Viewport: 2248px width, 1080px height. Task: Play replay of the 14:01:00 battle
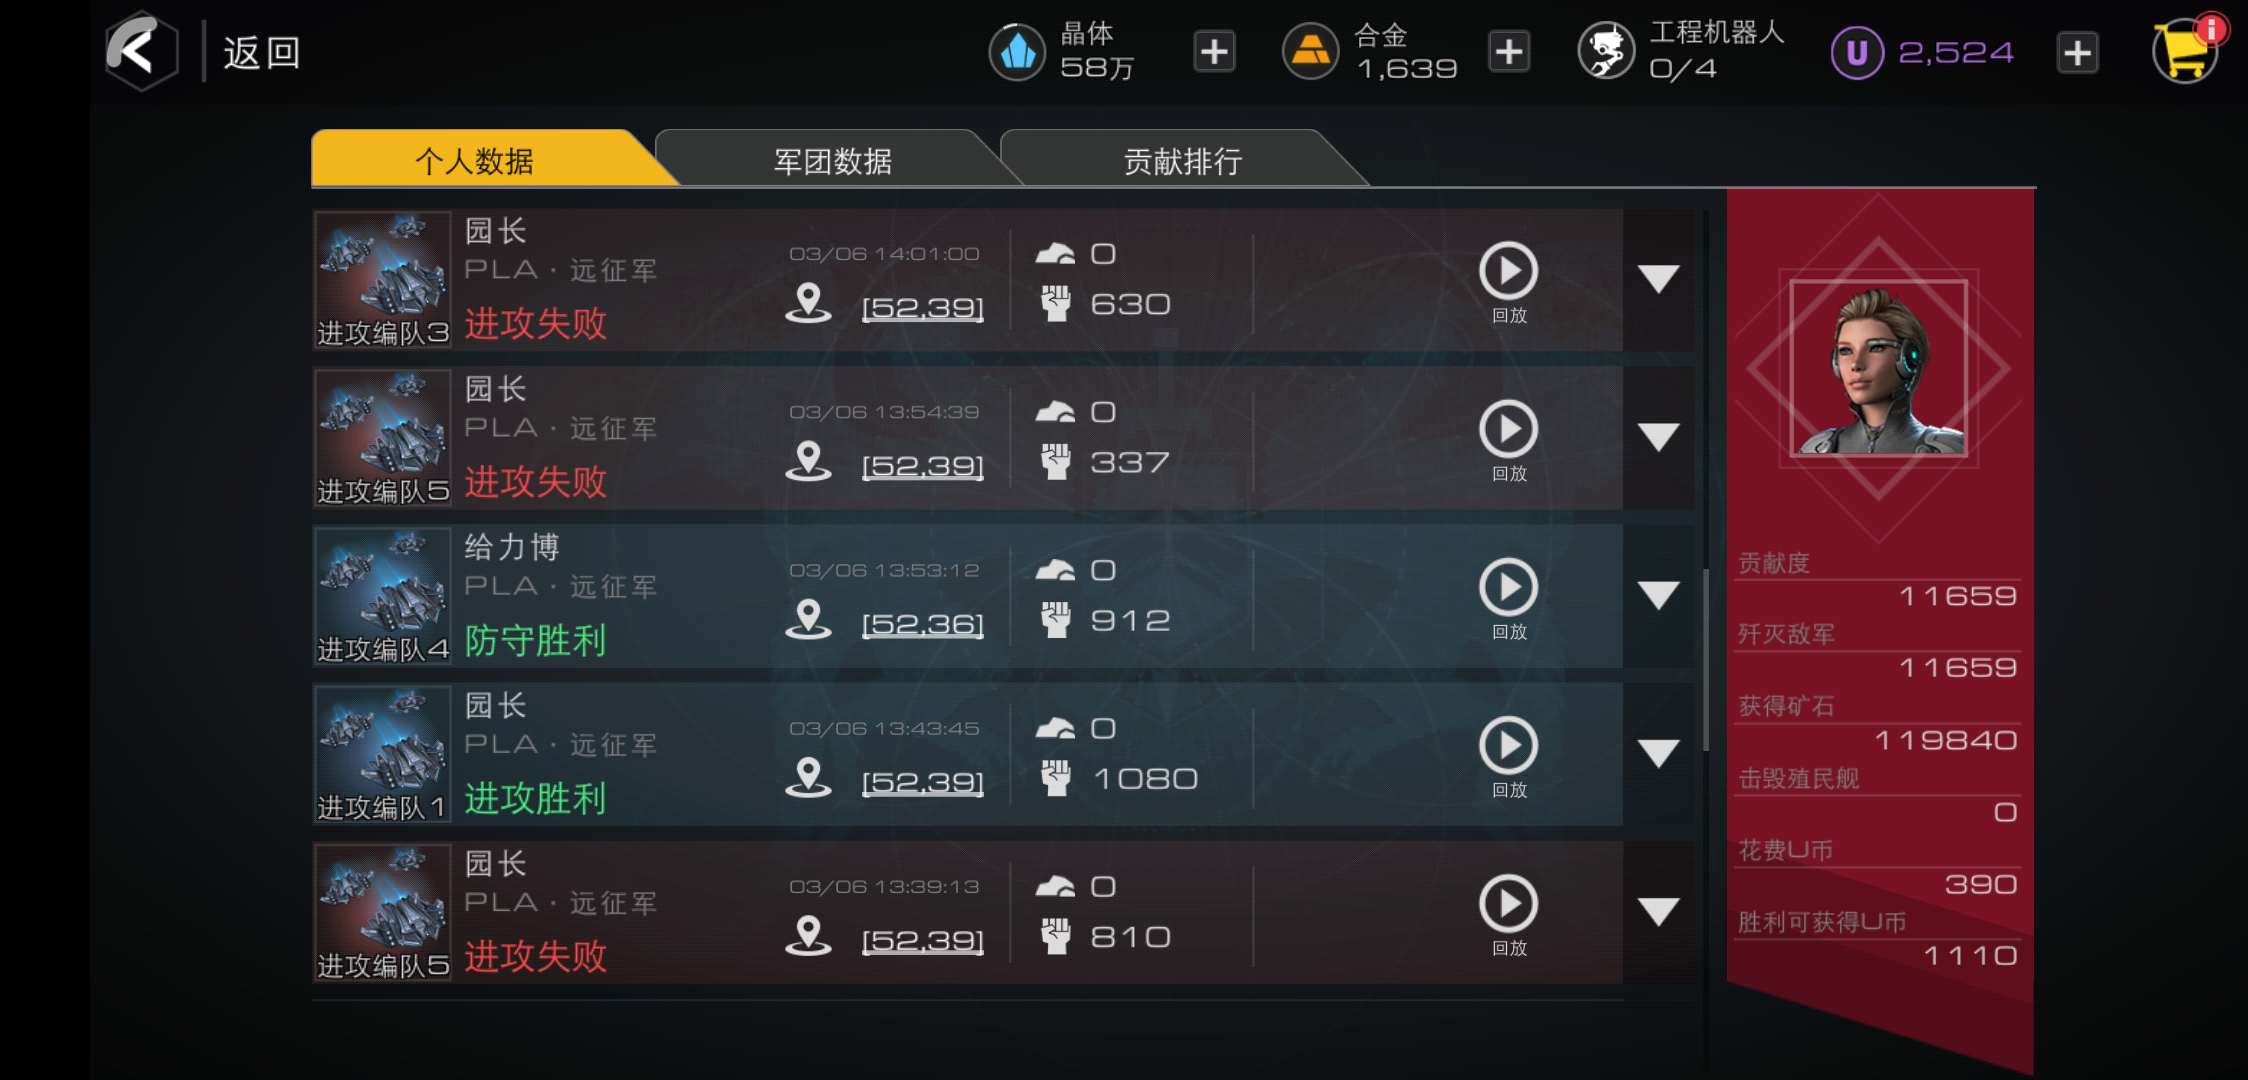click(x=1508, y=282)
